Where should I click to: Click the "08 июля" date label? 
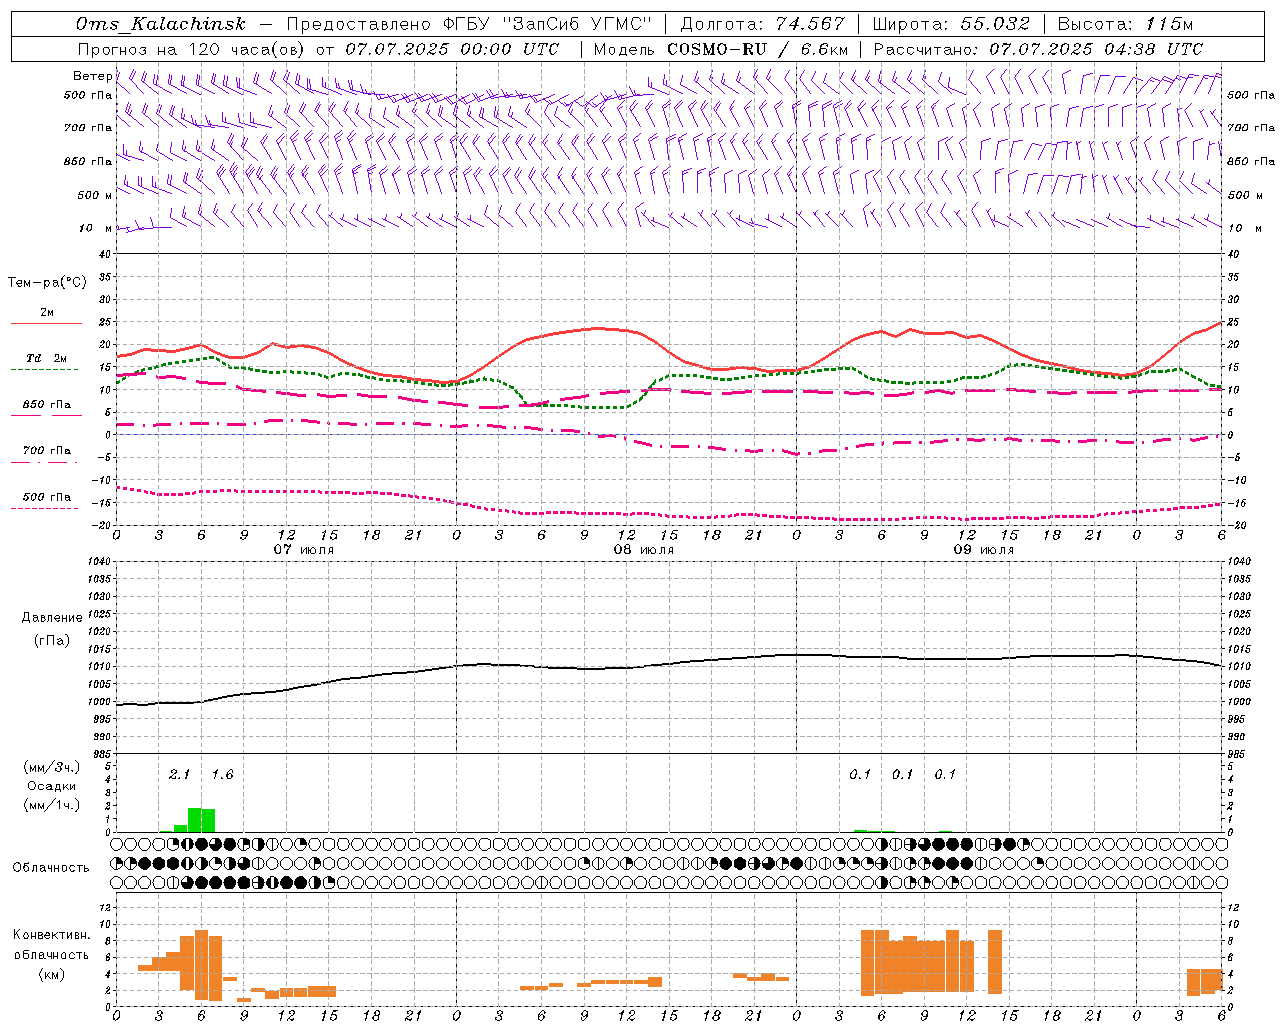644,550
